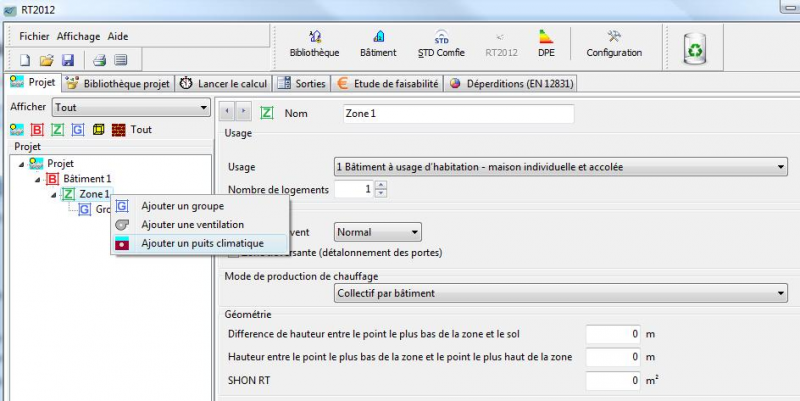Click the green recycle bin icon
The image size is (800, 401).
pos(694,46)
